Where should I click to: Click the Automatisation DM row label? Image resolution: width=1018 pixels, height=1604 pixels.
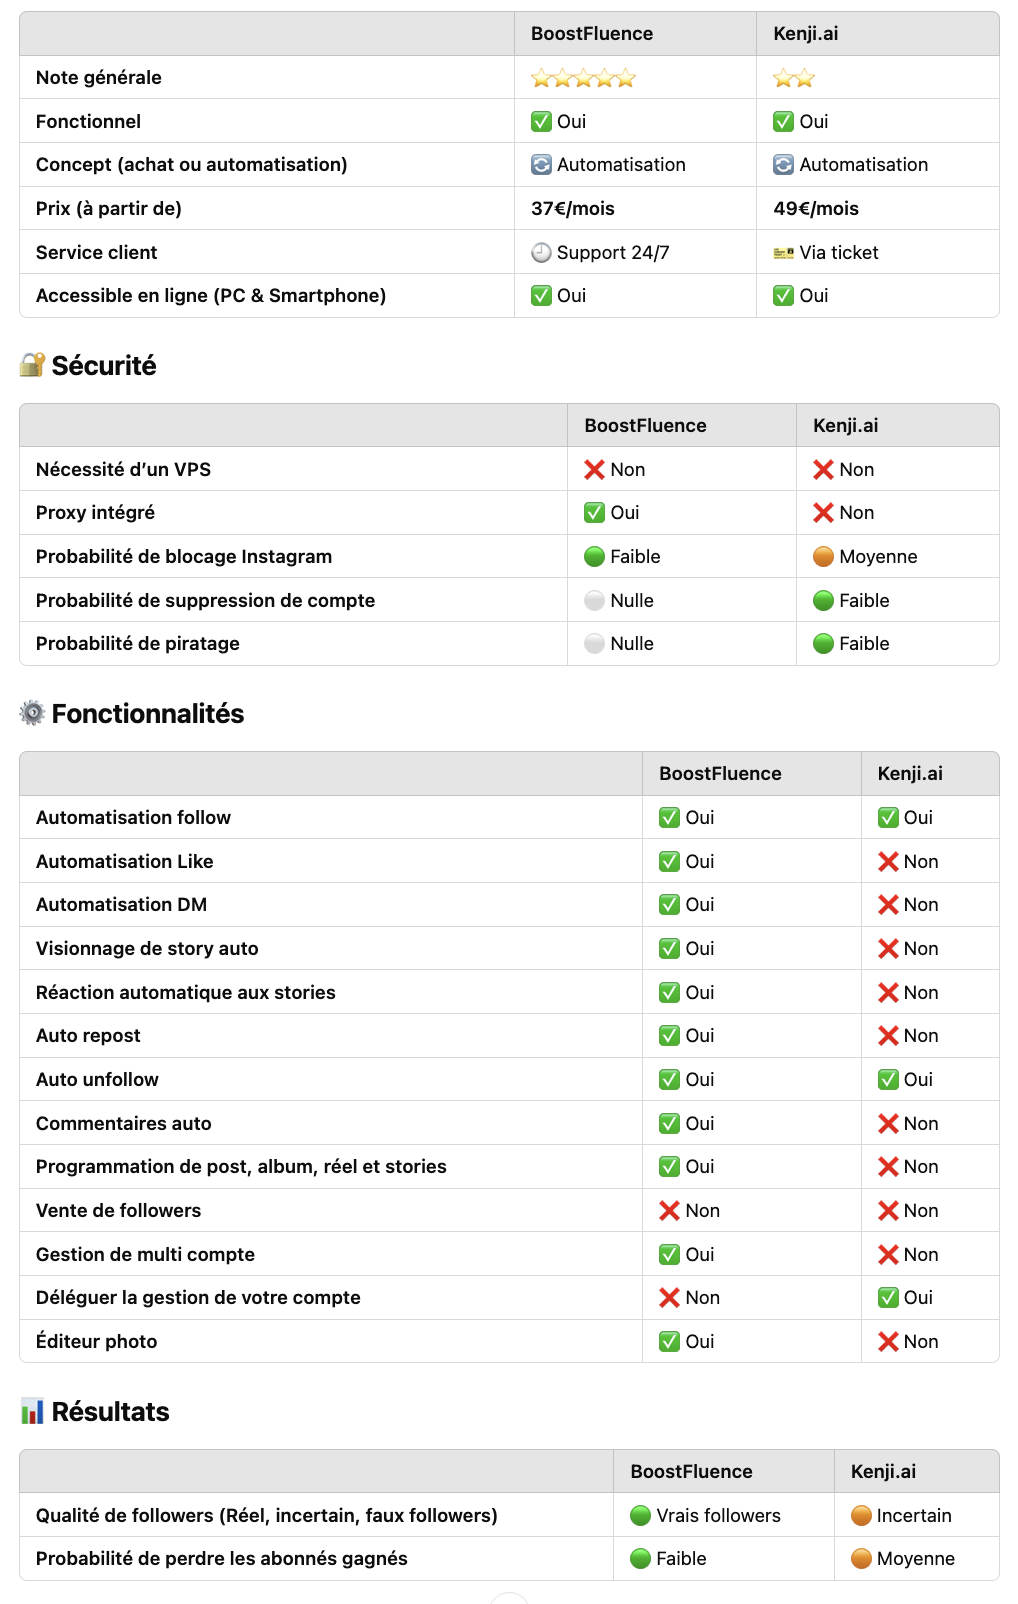(x=121, y=905)
